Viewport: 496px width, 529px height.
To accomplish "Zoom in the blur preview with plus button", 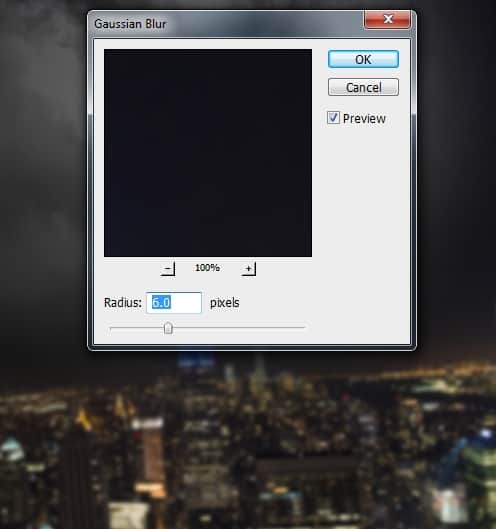I will (249, 269).
